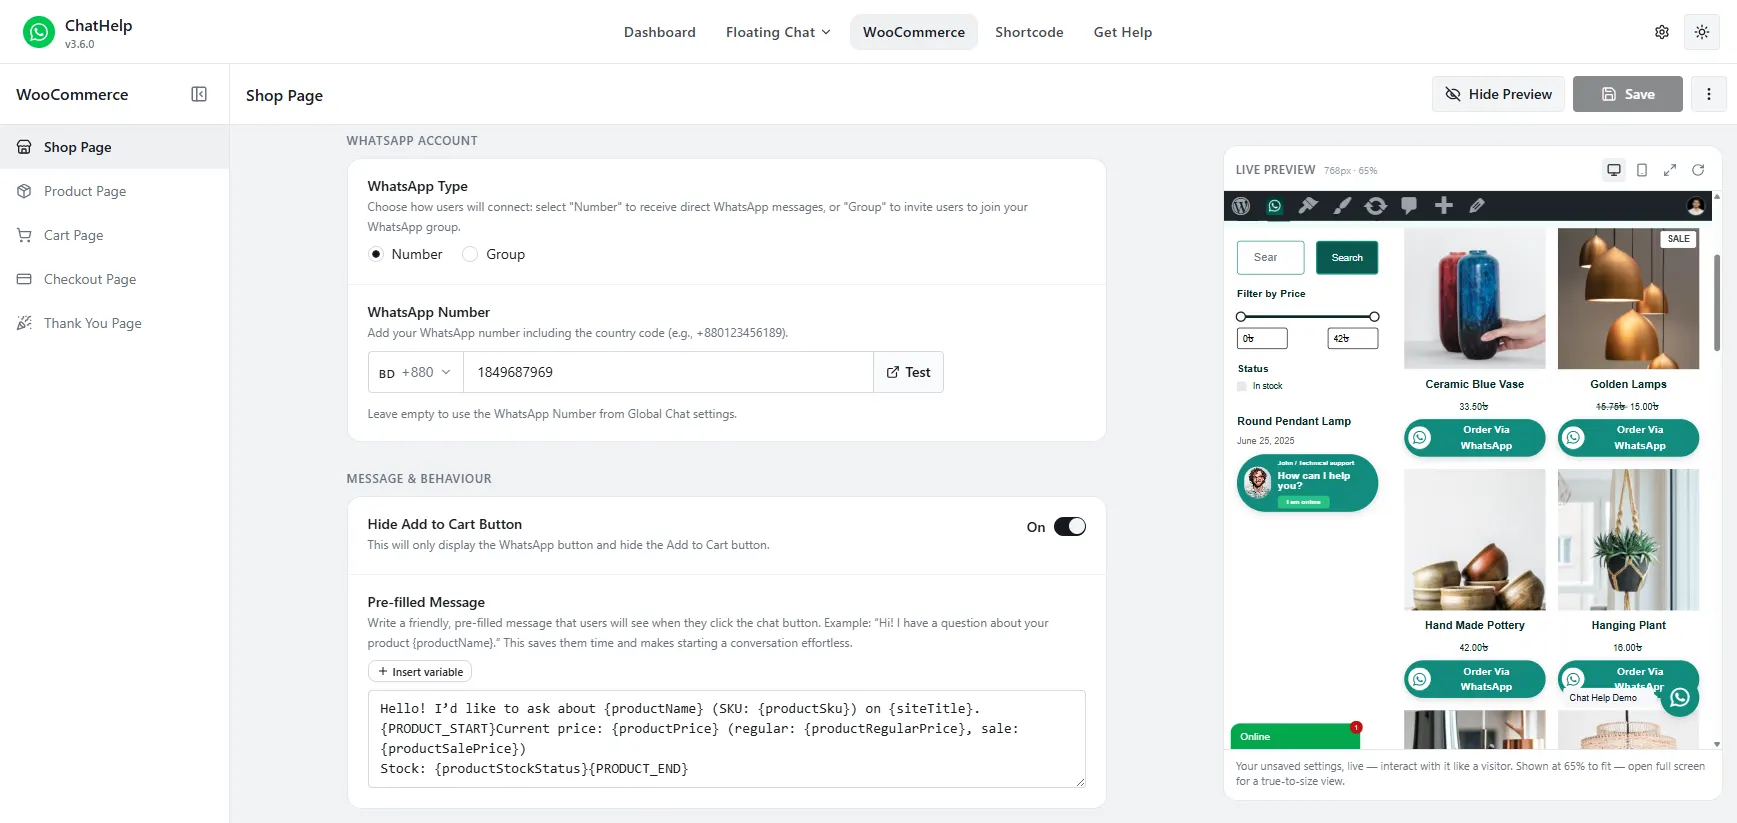Click the paintbrush customize icon in preview
The image size is (1737, 823).
click(1342, 206)
